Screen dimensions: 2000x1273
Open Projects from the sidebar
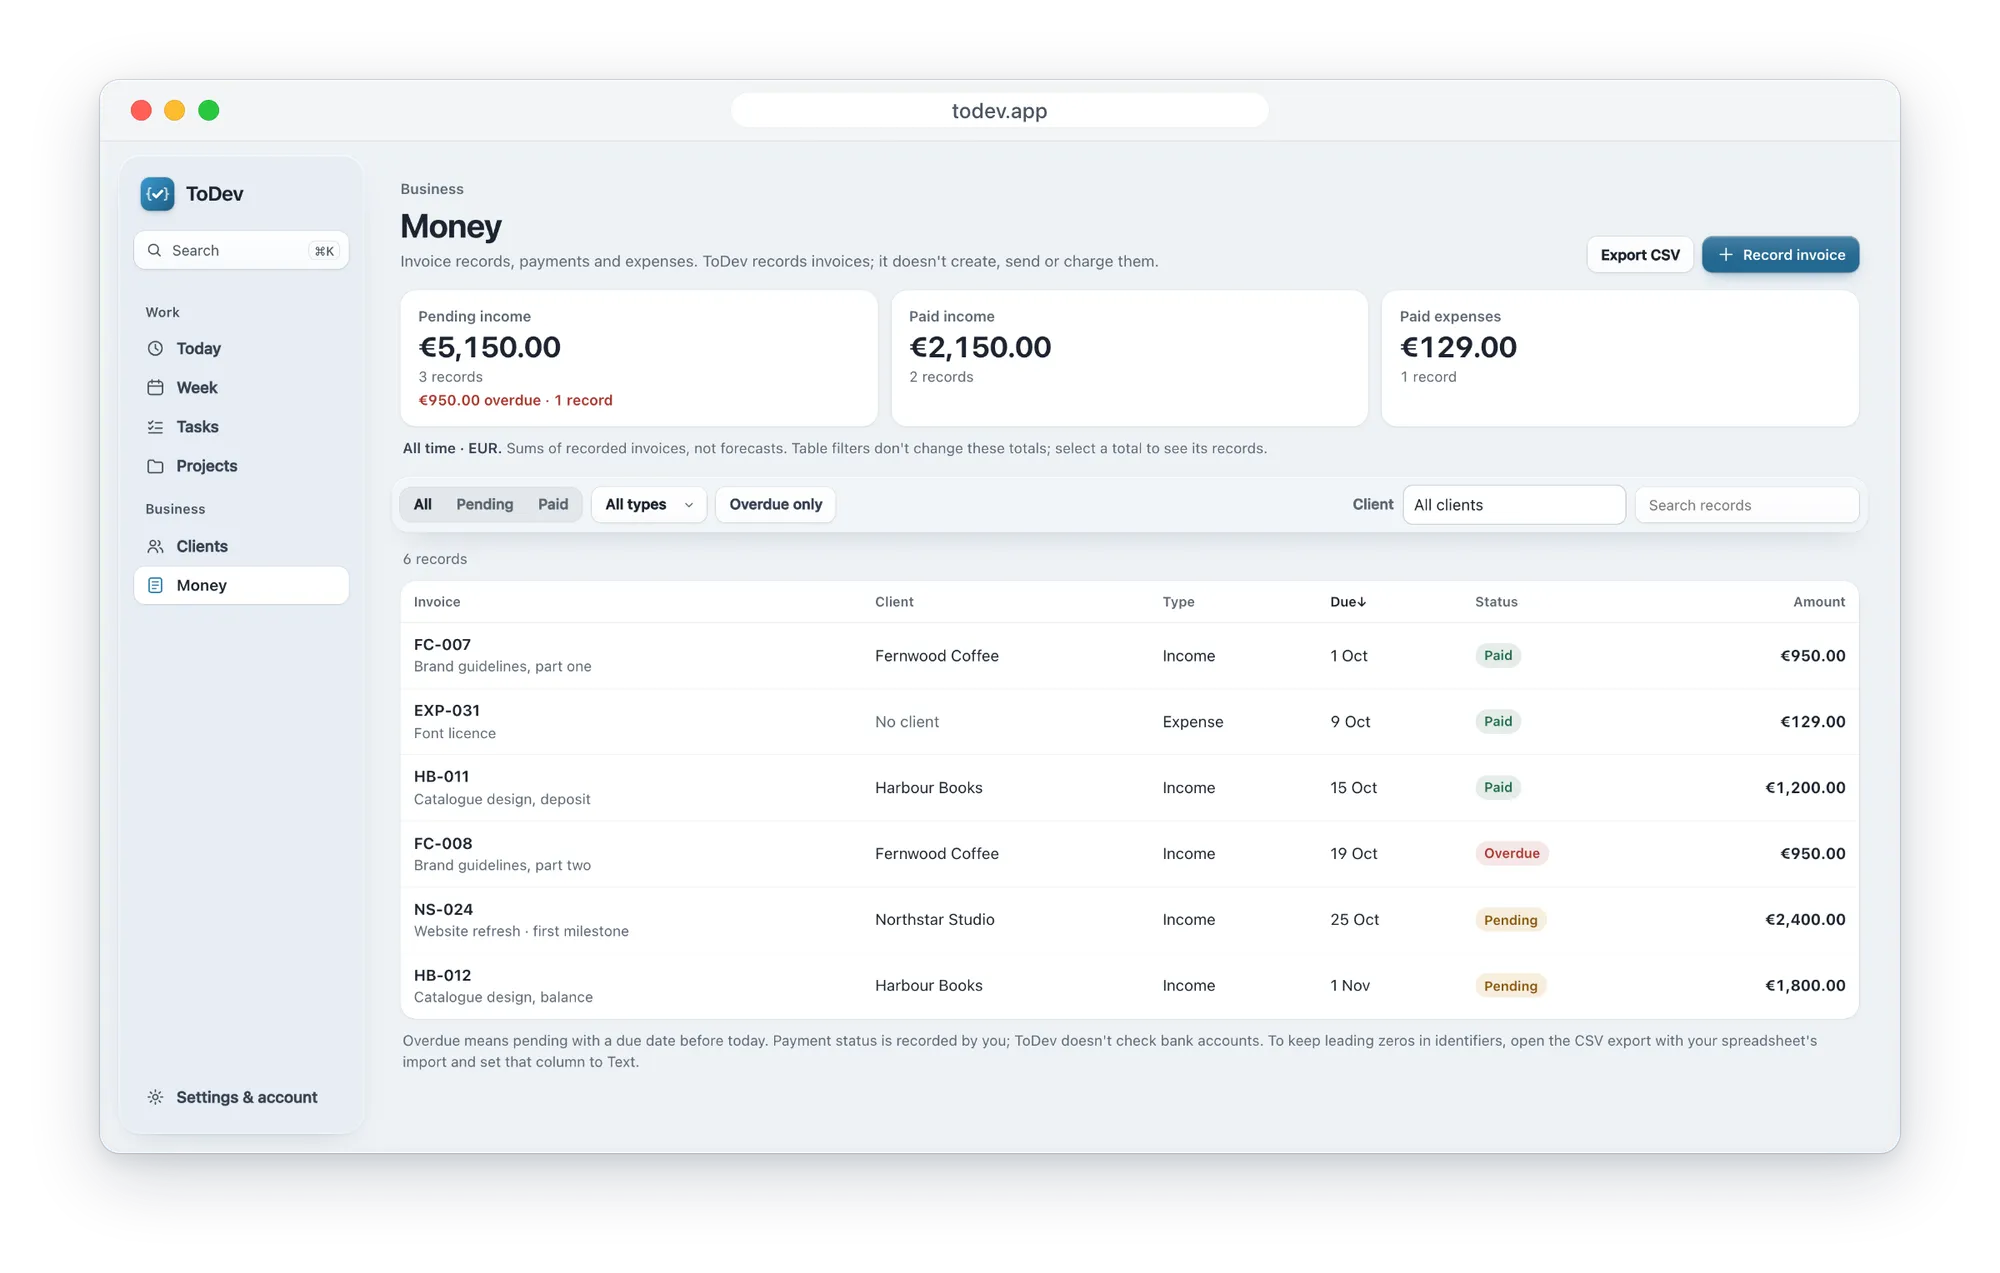coord(241,466)
